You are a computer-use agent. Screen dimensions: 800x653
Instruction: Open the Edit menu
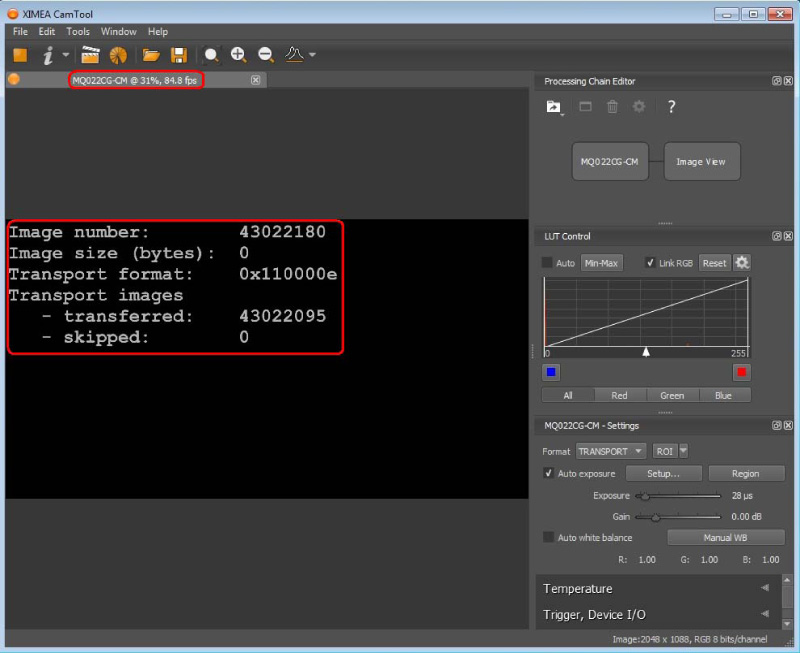[46, 32]
